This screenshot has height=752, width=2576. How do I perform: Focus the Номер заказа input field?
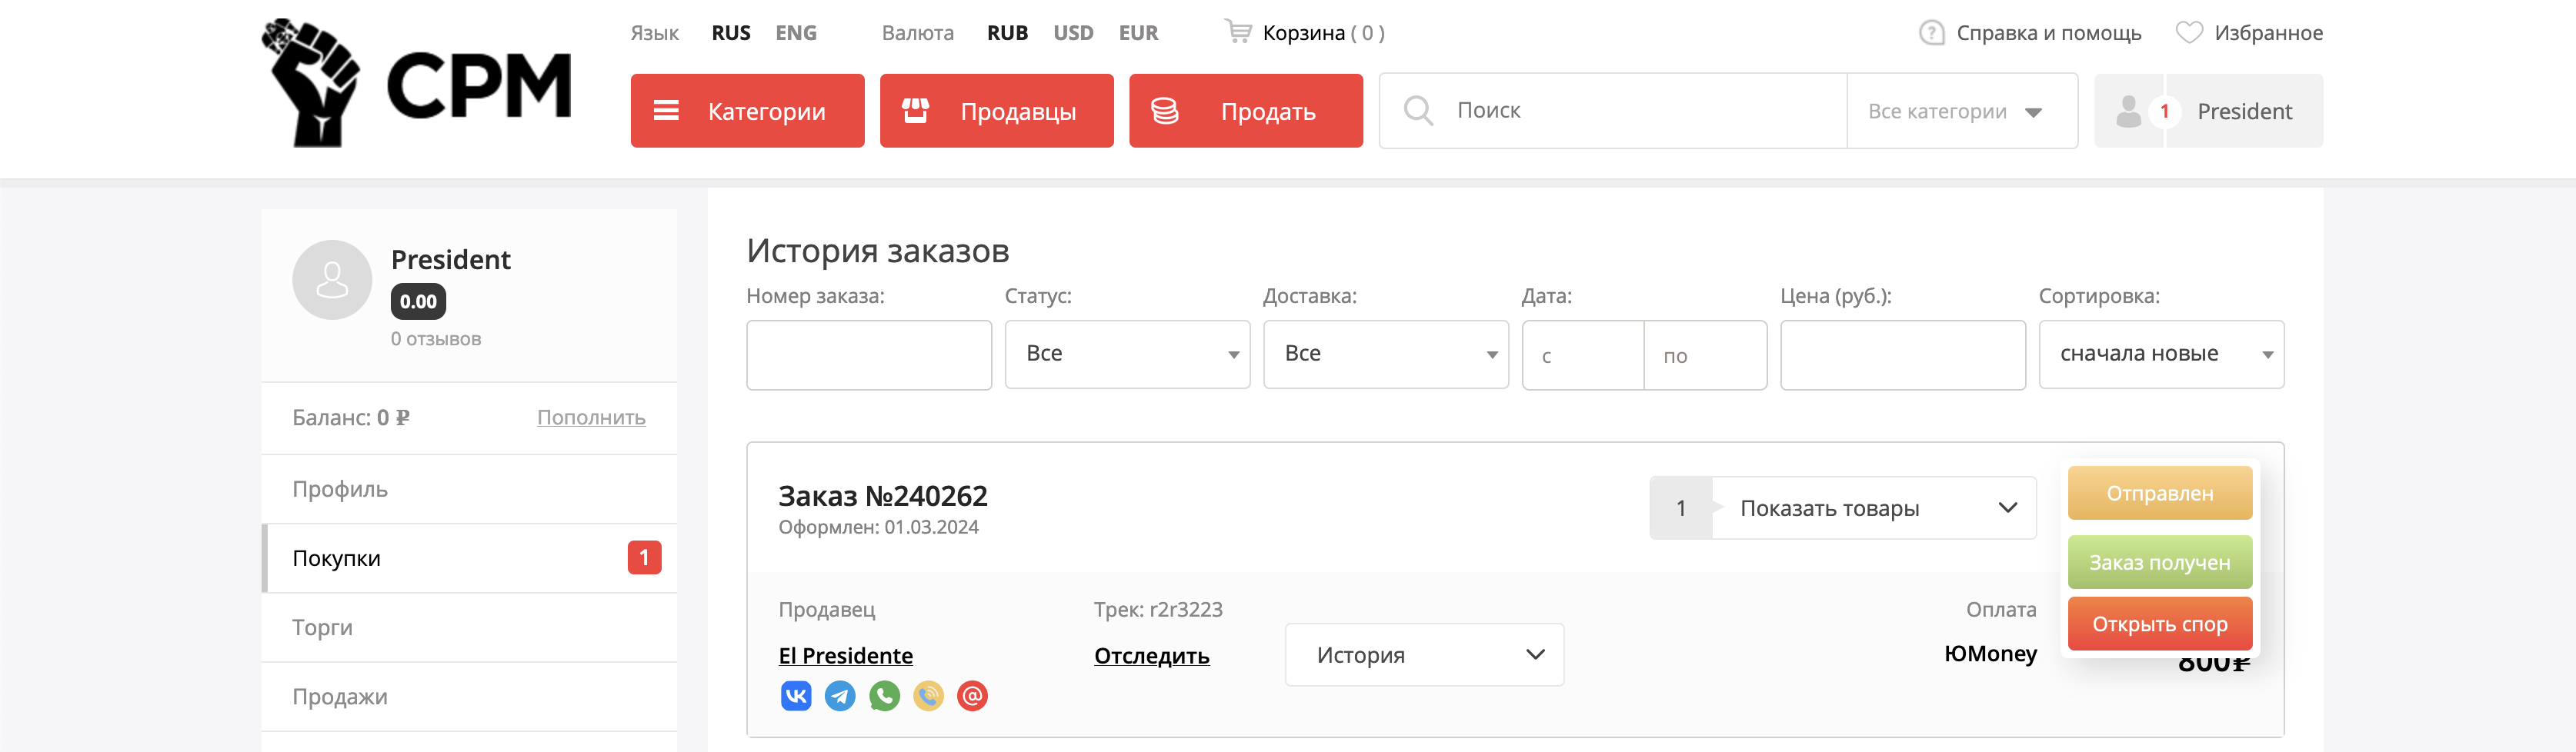(869, 354)
